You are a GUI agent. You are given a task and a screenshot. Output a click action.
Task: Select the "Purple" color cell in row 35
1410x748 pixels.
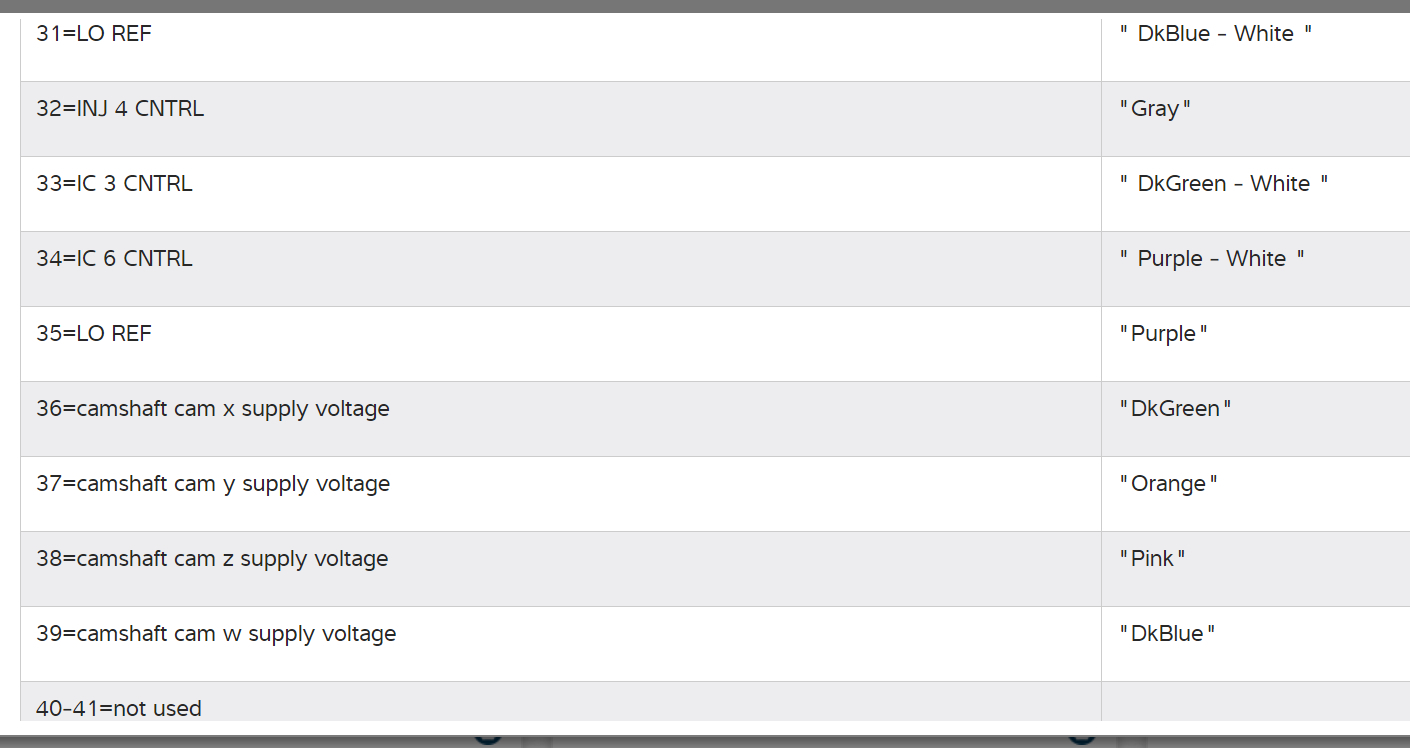point(1163,334)
